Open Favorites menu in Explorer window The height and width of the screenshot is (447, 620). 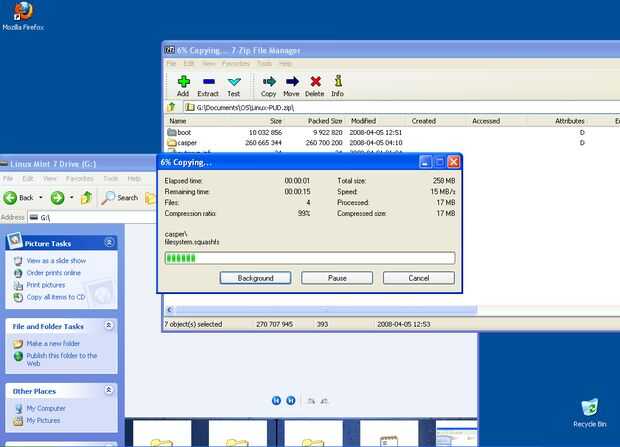coord(79,179)
